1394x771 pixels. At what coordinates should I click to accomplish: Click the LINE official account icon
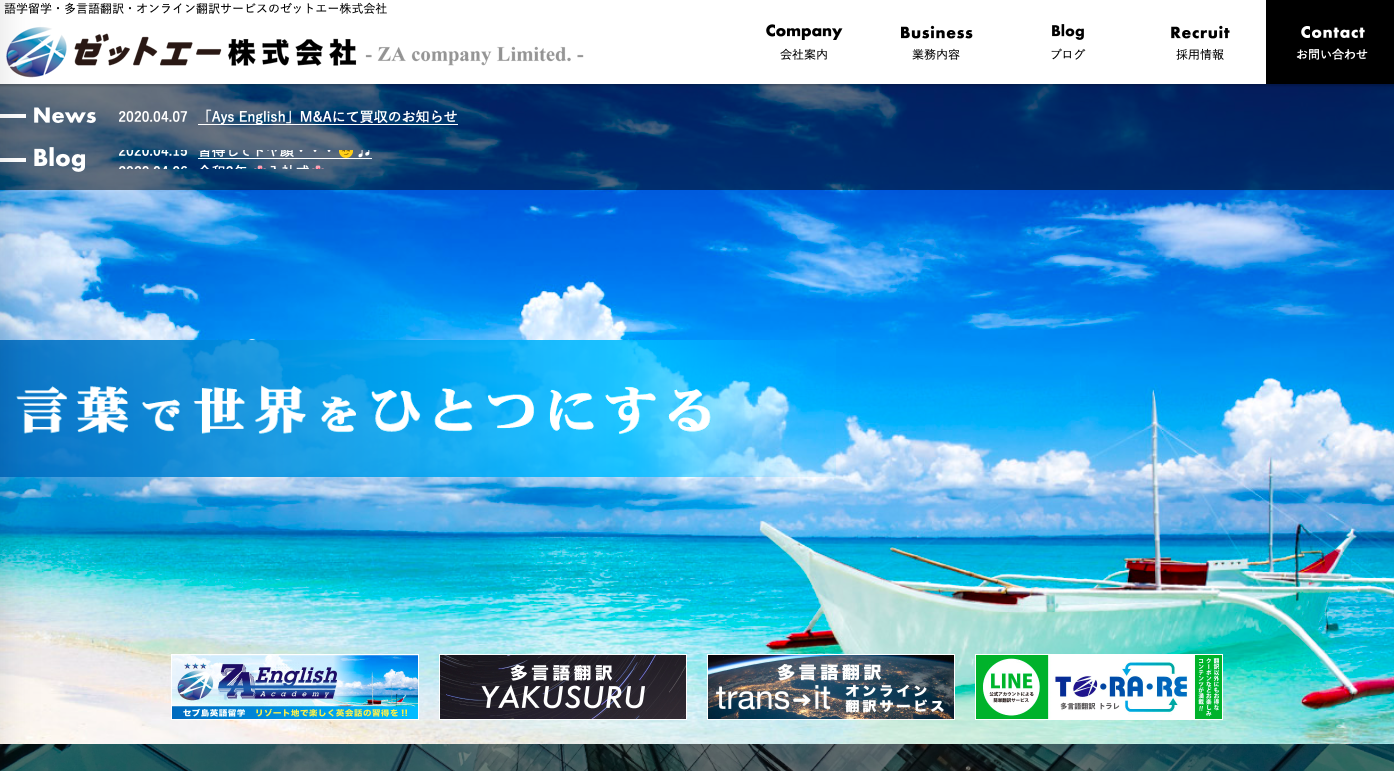tap(1013, 687)
